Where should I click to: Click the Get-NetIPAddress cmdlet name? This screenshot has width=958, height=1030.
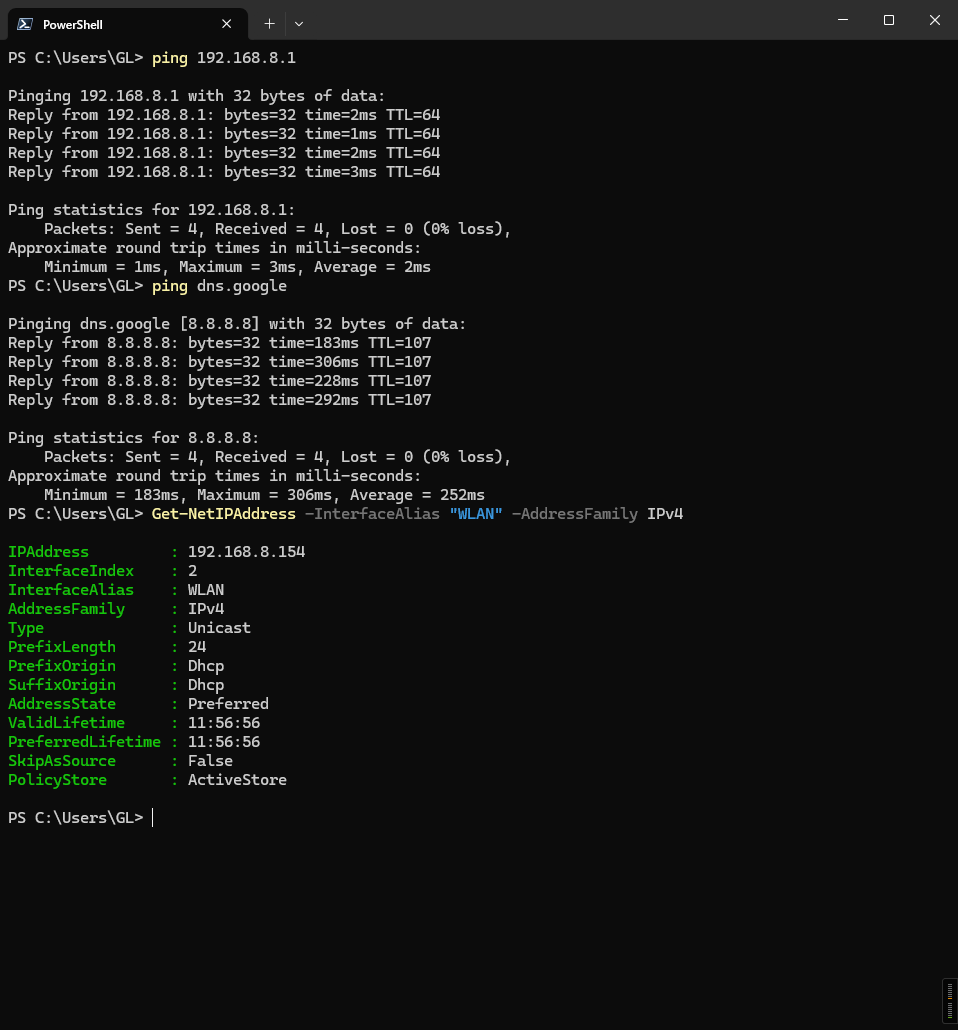tap(223, 514)
